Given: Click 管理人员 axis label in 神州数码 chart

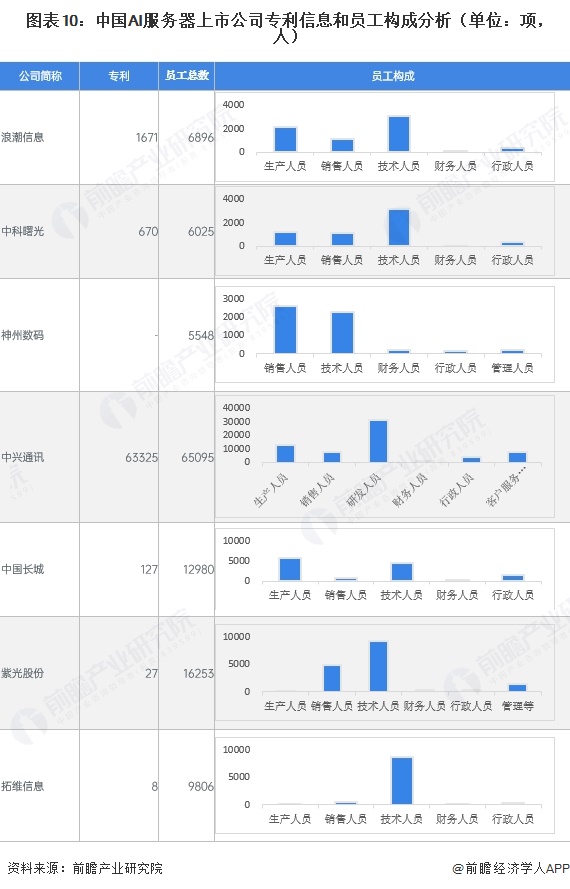Looking at the screenshot, I should [x=513, y=368].
